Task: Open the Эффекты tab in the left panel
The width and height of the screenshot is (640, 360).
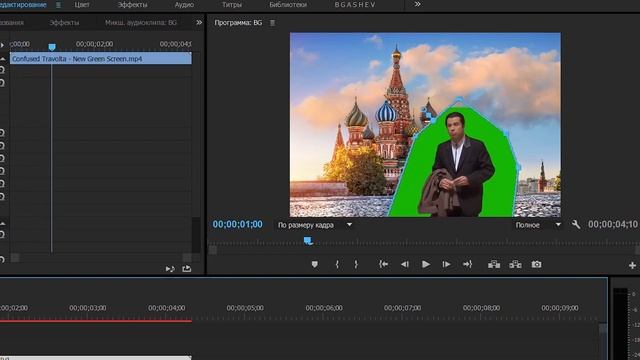Action: (64, 23)
